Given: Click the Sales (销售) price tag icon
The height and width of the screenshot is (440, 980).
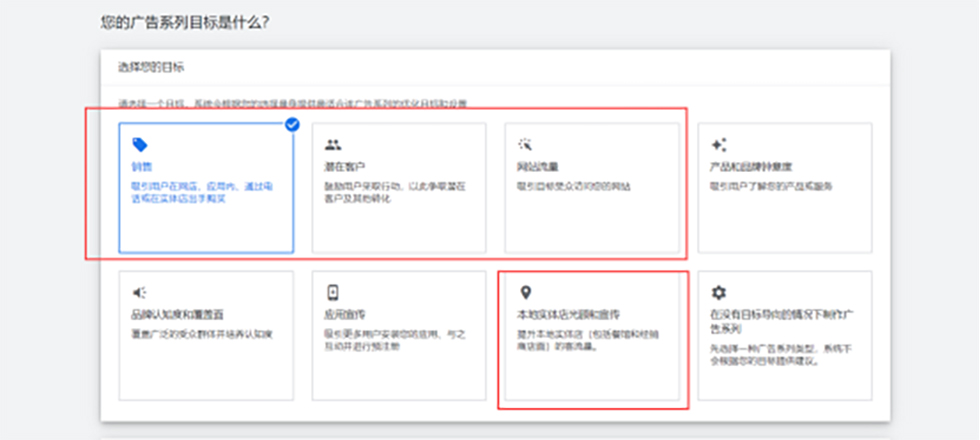Looking at the screenshot, I should (140, 145).
